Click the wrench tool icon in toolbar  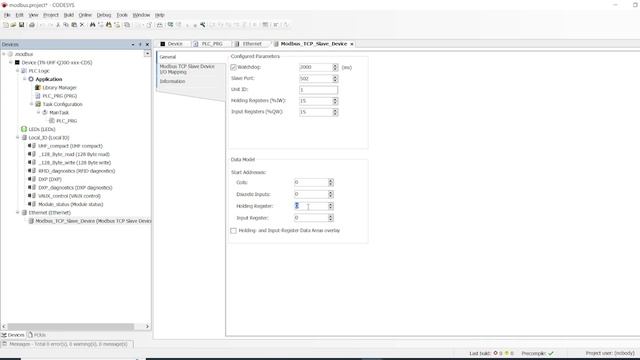(202, 25)
